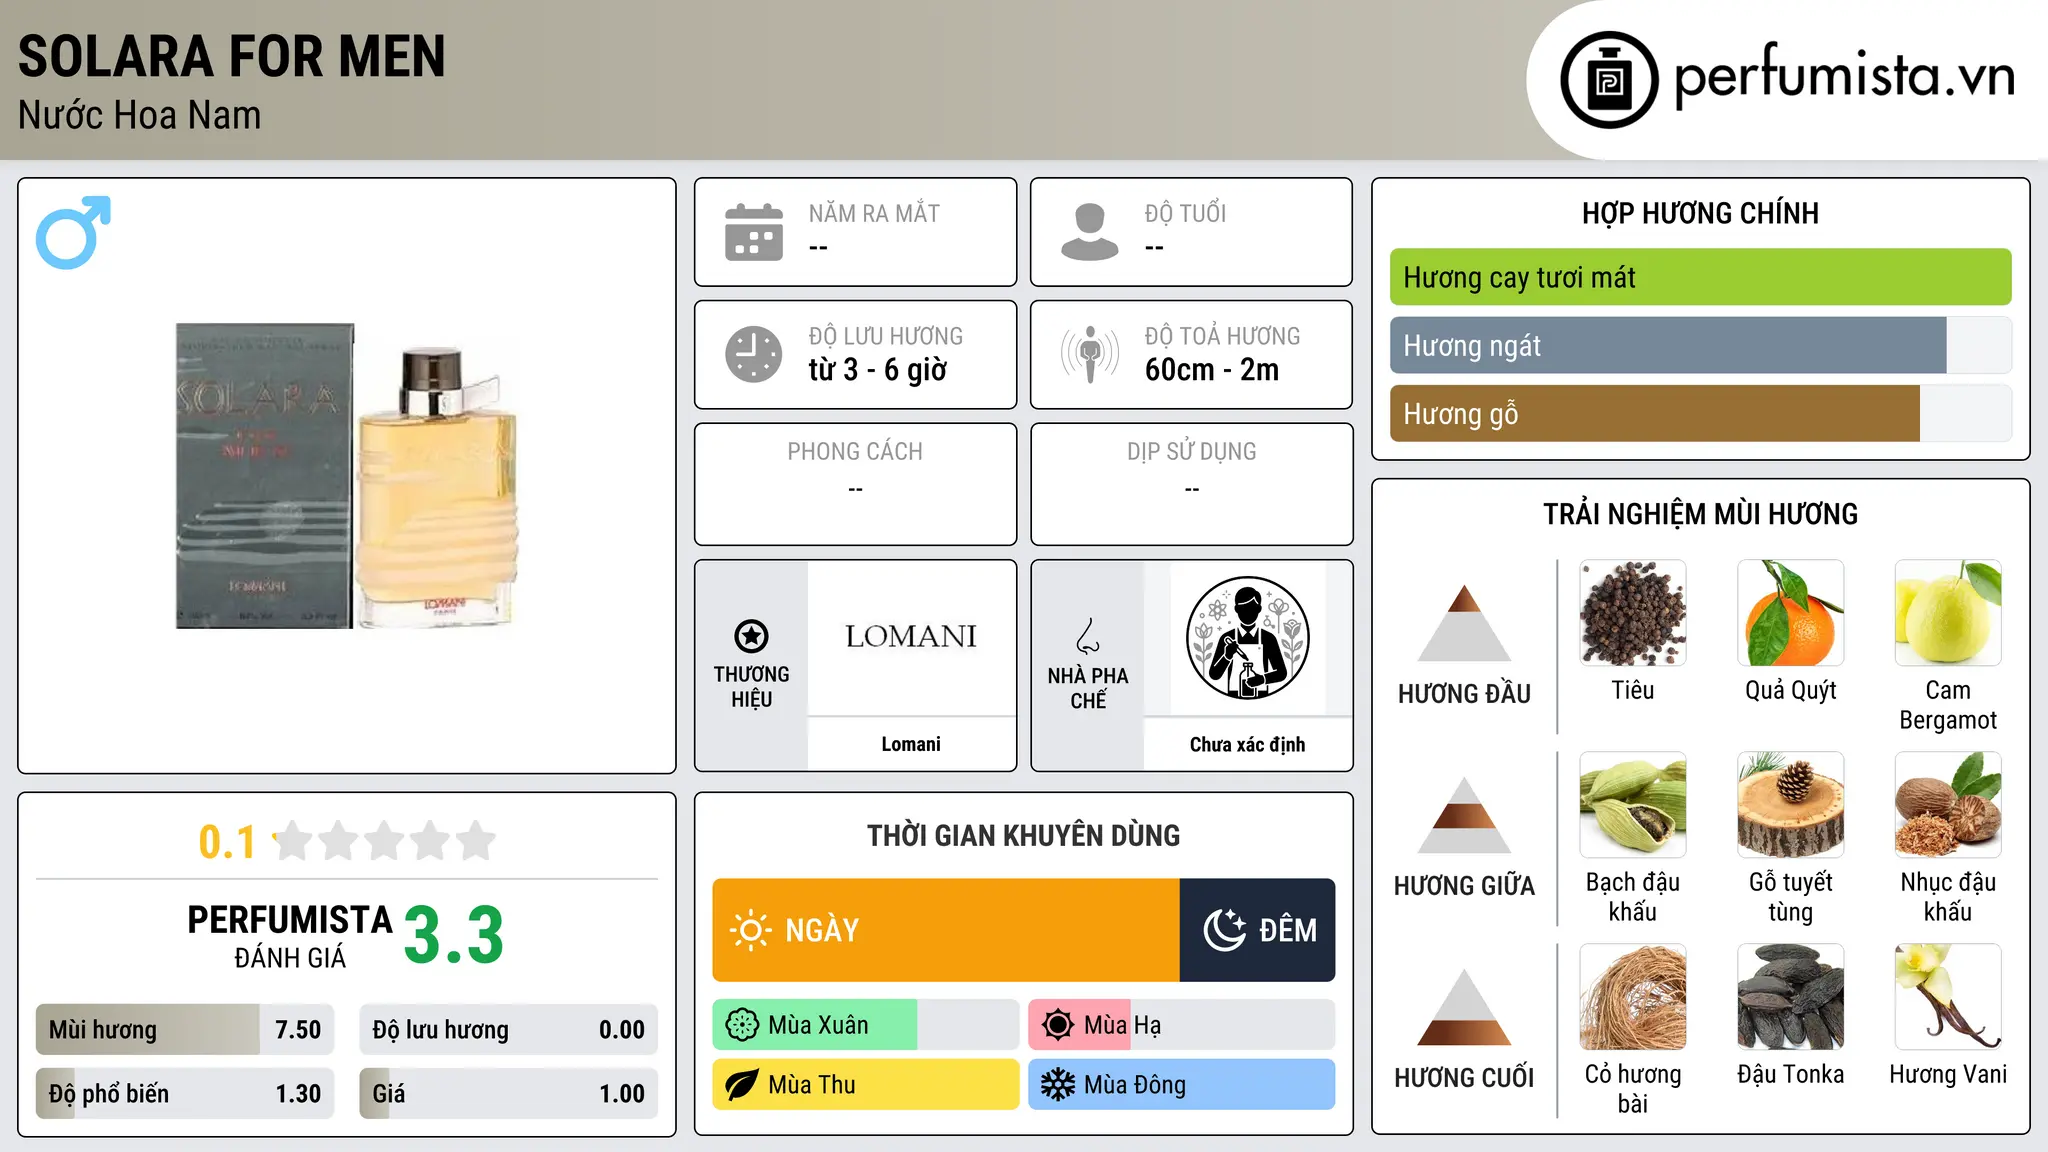This screenshot has width=2048, height=1152.
Task: Click the Độ lưu hương 0.00 score bar
Action: pyautogui.click(x=509, y=1030)
